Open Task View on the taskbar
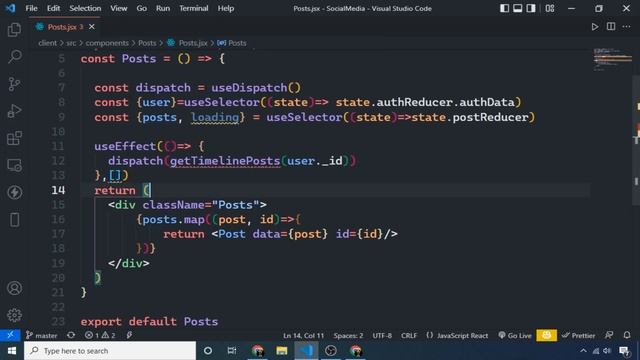640x360 pixels. tap(232, 351)
